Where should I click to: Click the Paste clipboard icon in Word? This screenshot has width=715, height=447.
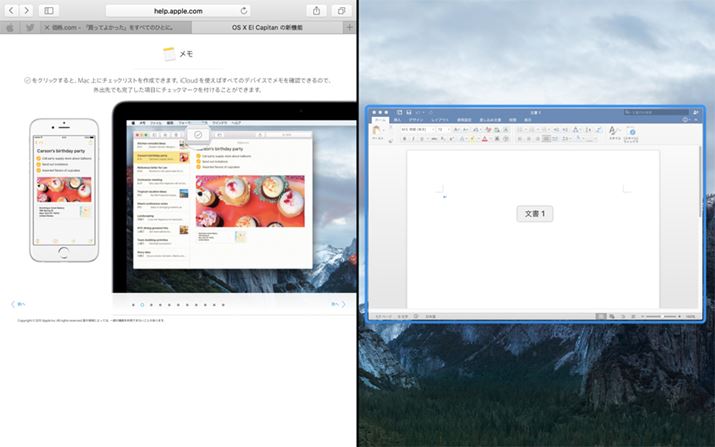click(x=376, y=130)
